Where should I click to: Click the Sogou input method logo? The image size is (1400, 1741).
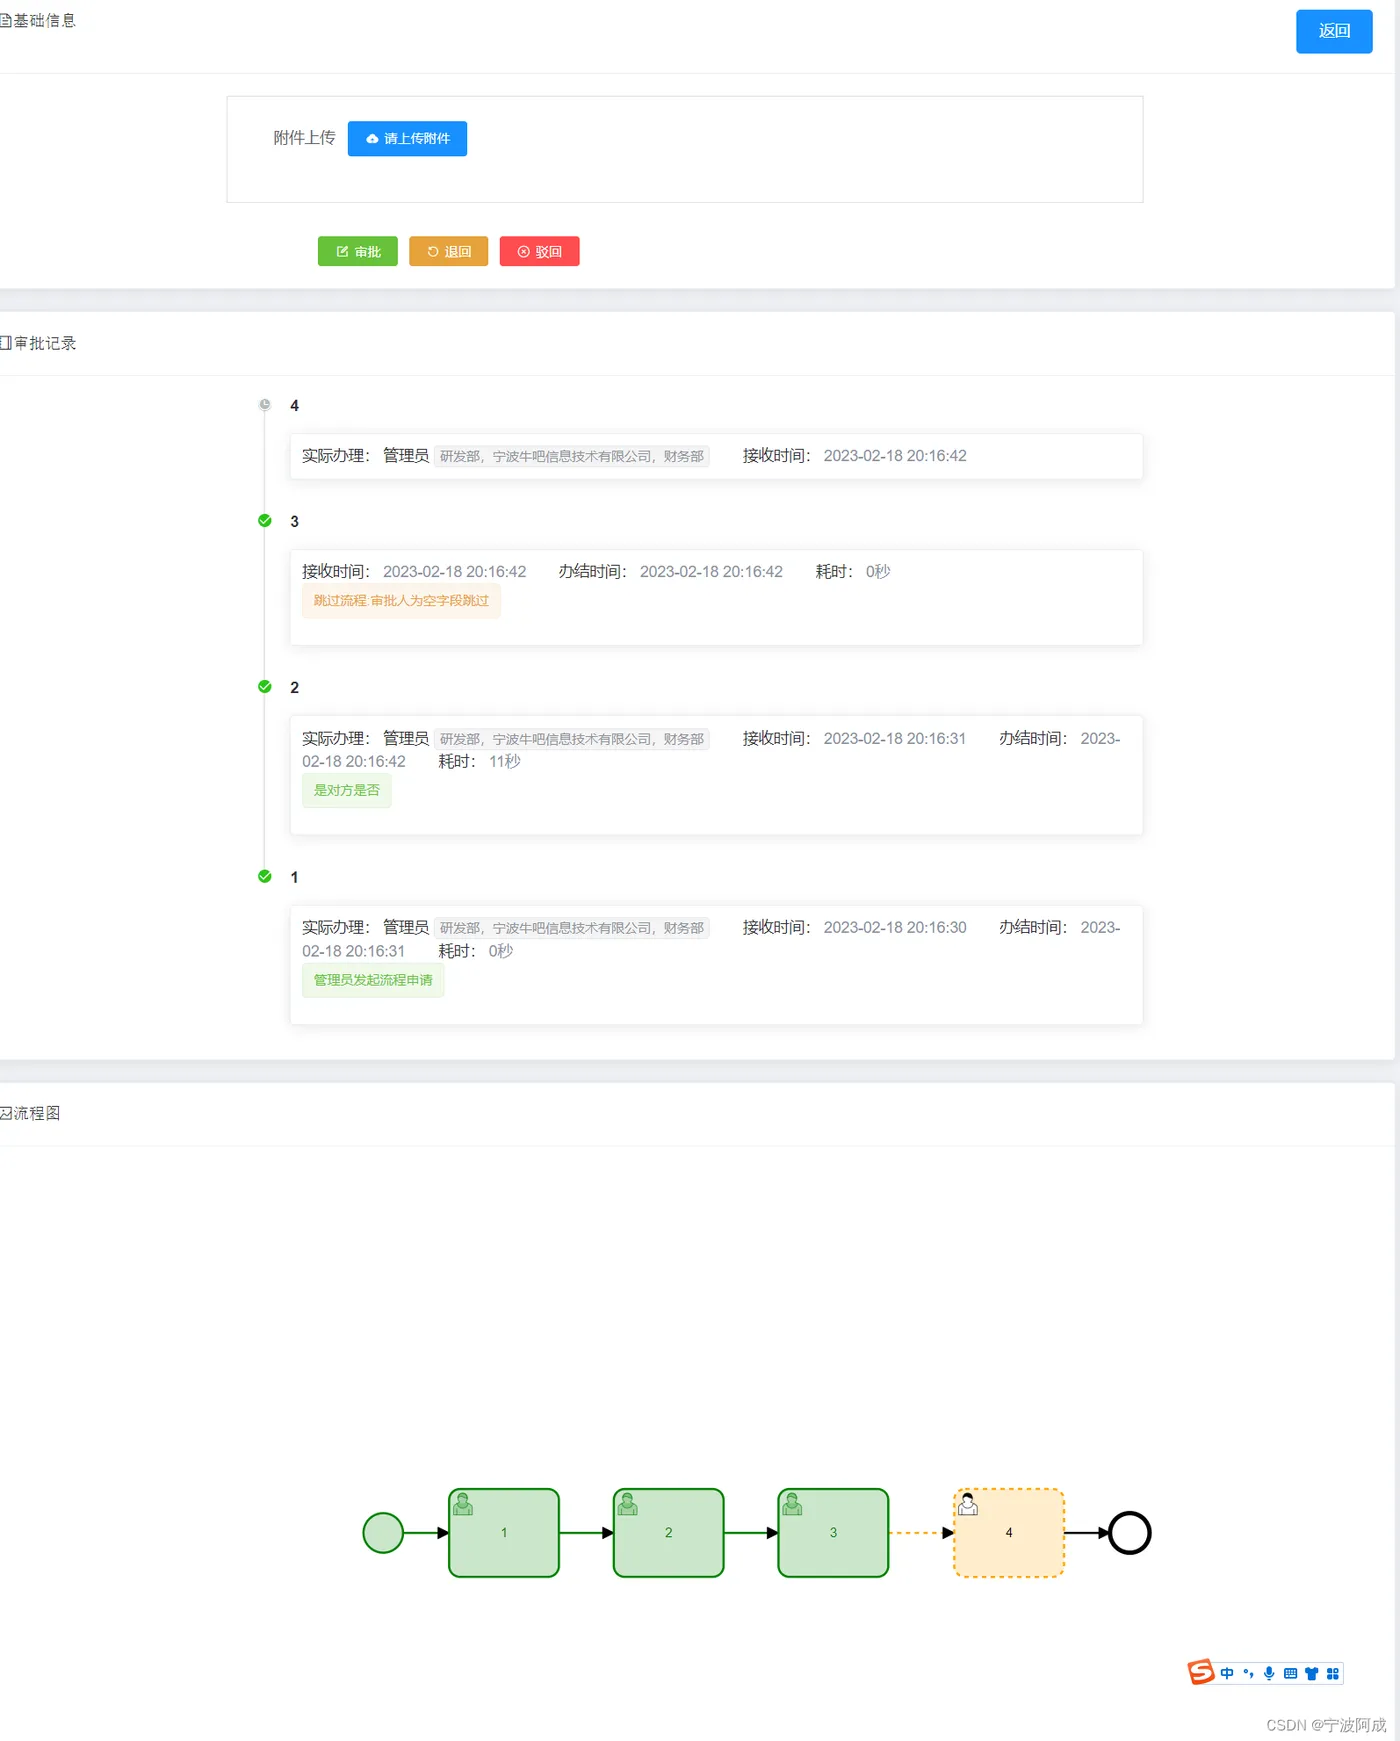[1201, 1672]
